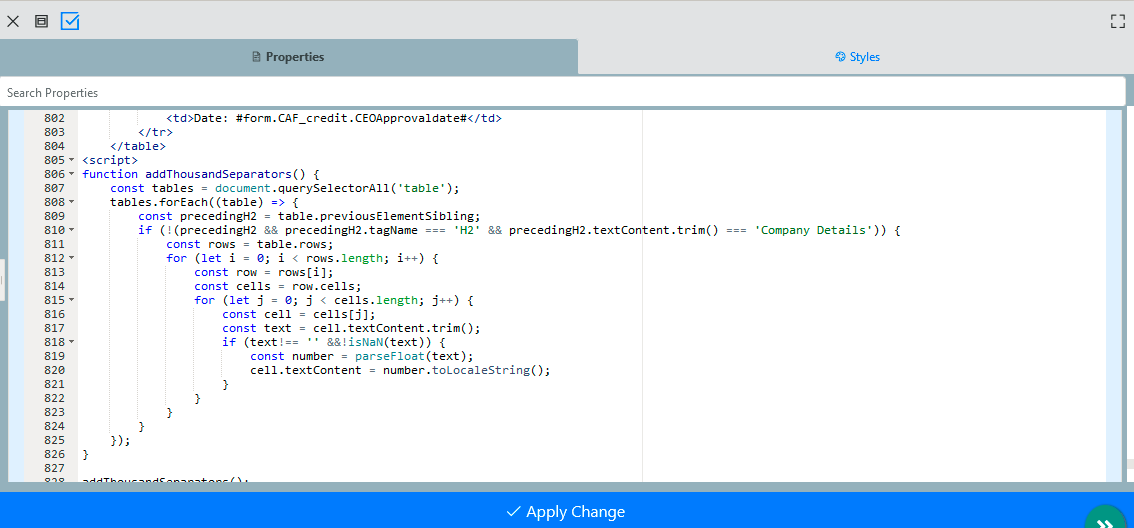The width and height of the screenshot is (1134, 528).
Task: Click the document icon on the Properties tab
Action: coord(256,57)
